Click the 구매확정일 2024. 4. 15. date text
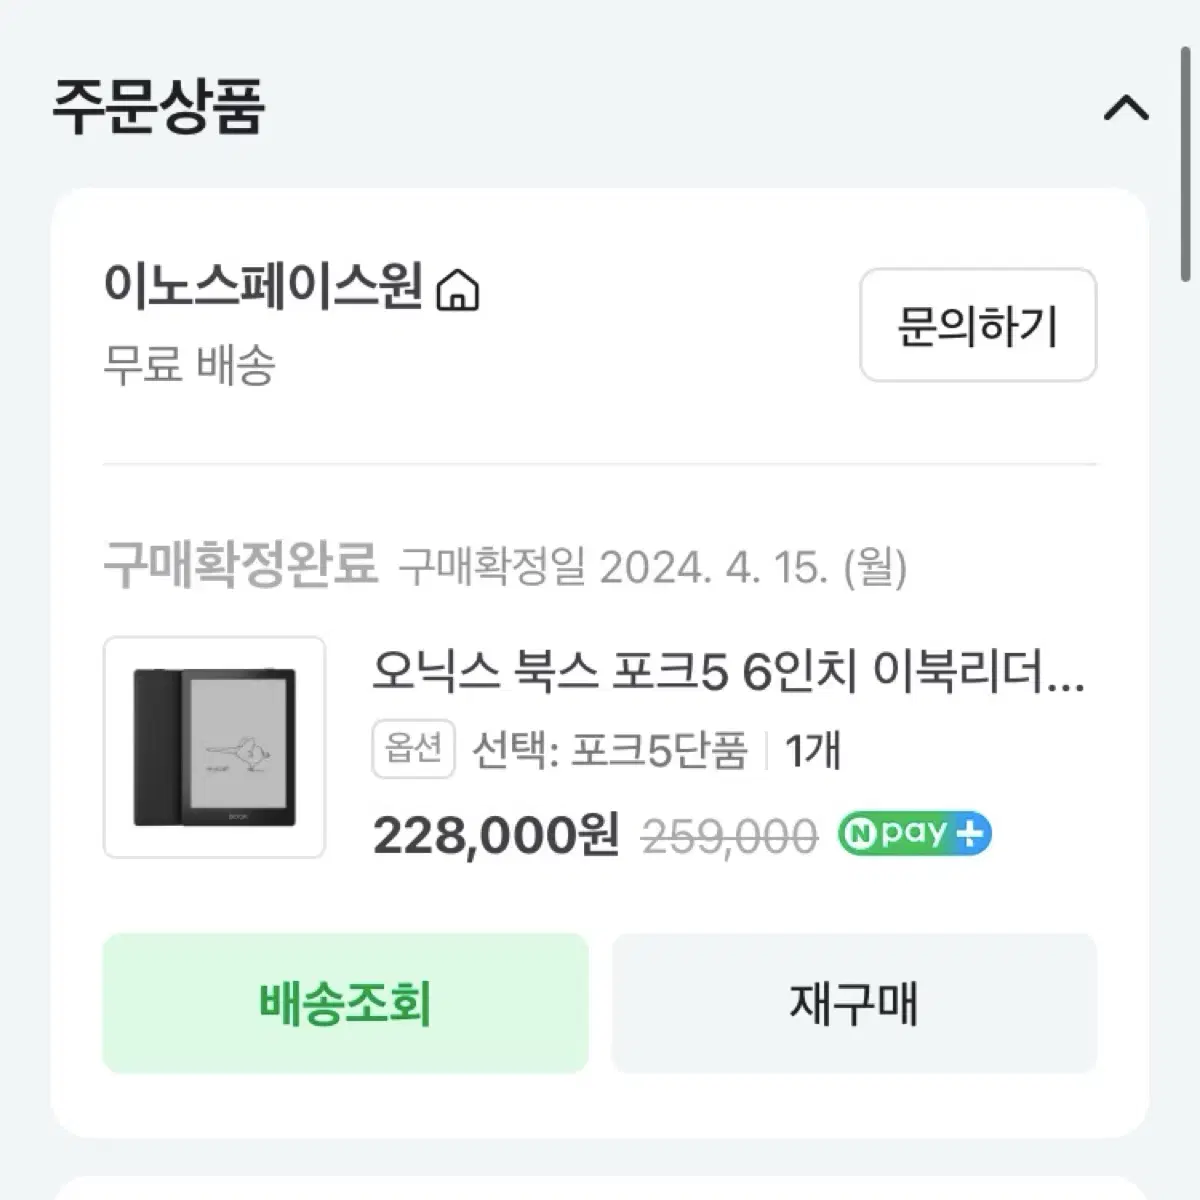The height and width of the screenshot is (1200, 1200). [652, 568]
